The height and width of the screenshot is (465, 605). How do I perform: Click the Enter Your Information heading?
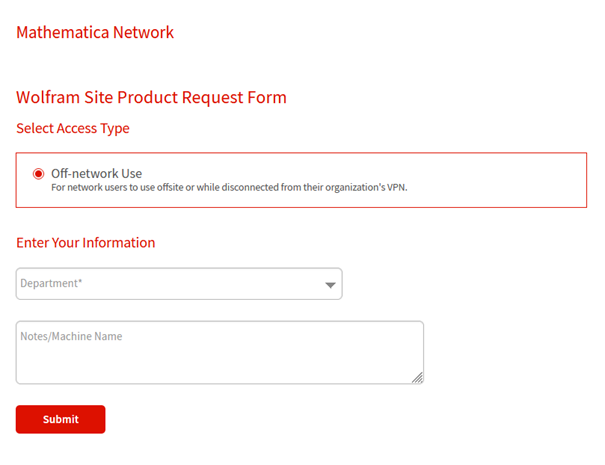click(86, 242)
